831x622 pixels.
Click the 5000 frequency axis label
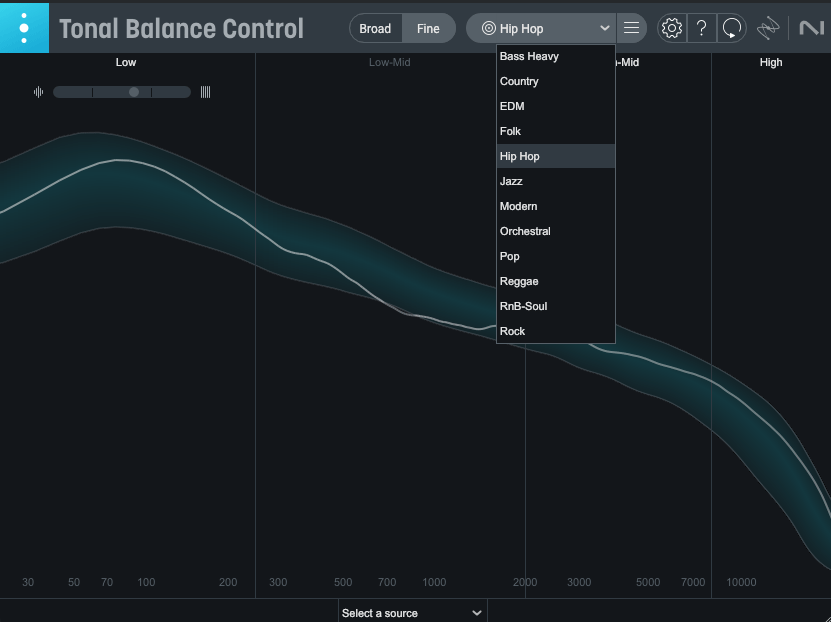(x=648, y=582)
